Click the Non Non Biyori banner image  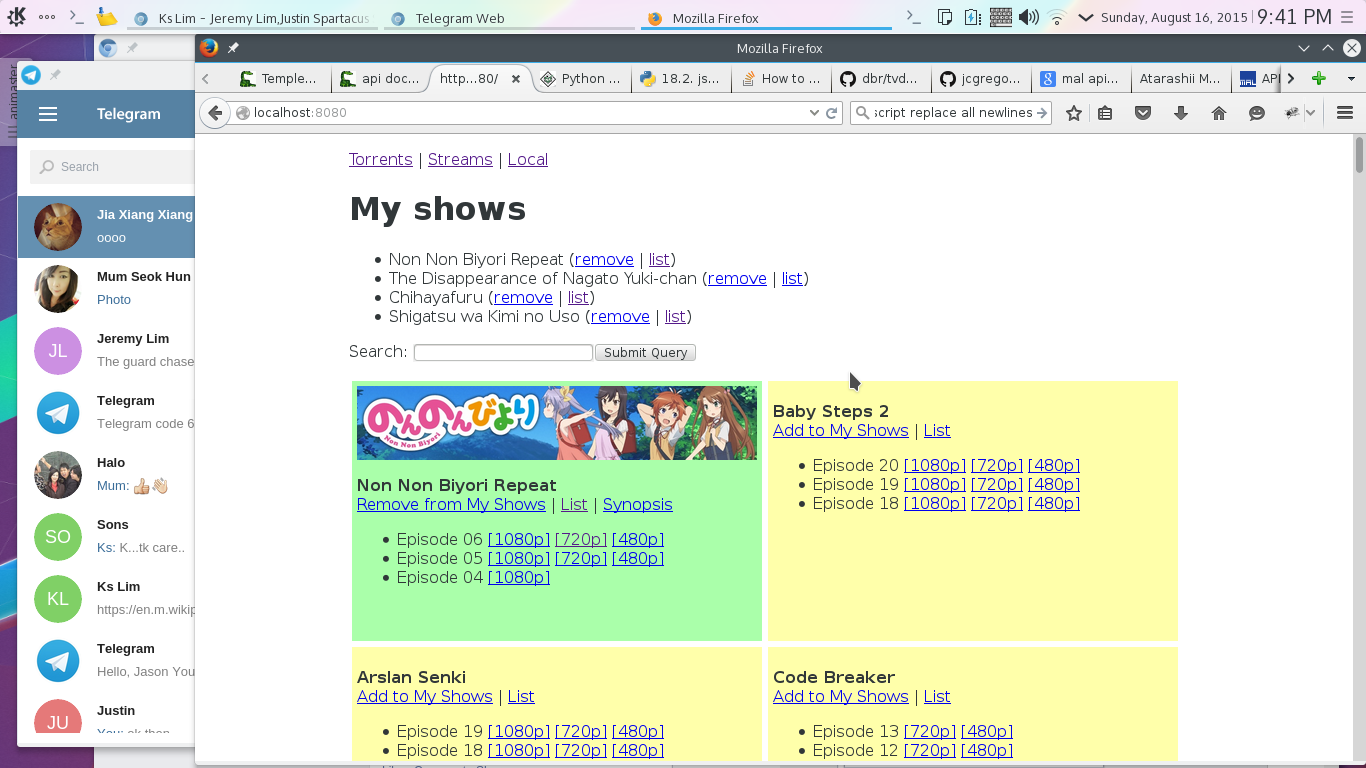[557, 423]
